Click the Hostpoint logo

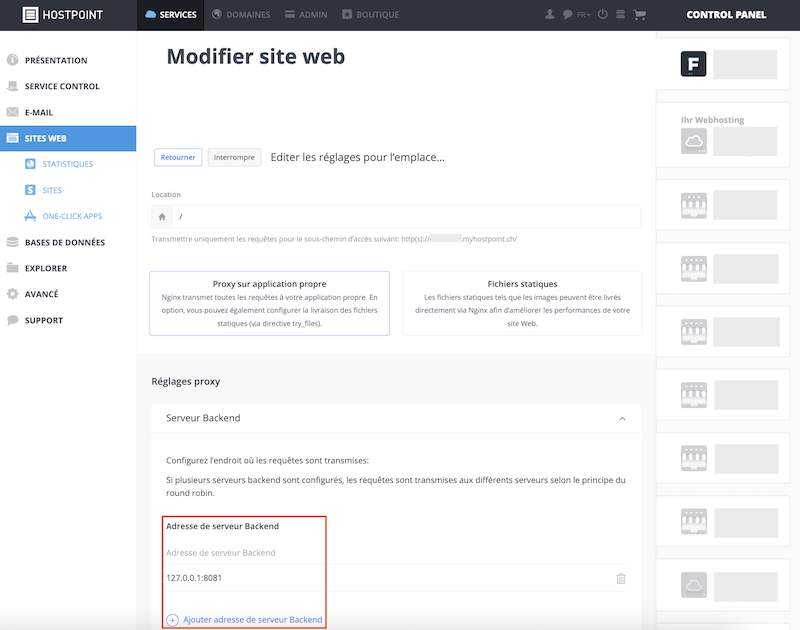[x=63, y=15]
